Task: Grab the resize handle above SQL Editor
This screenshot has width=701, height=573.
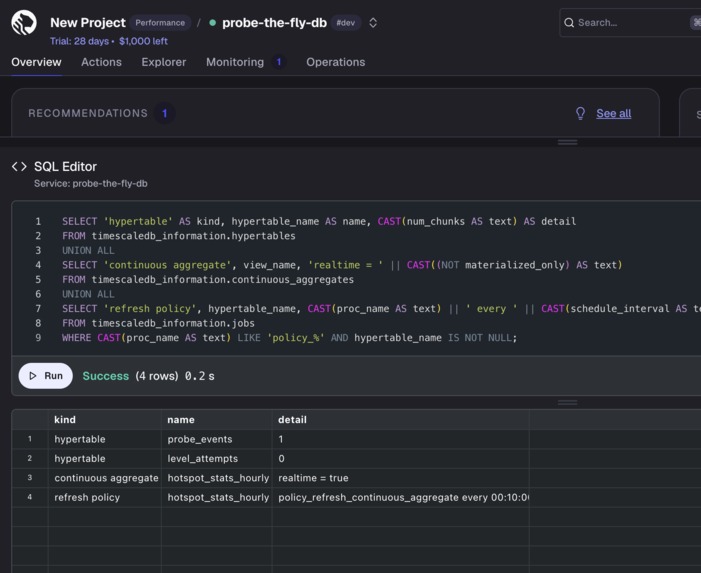Action: pos(567,142)
